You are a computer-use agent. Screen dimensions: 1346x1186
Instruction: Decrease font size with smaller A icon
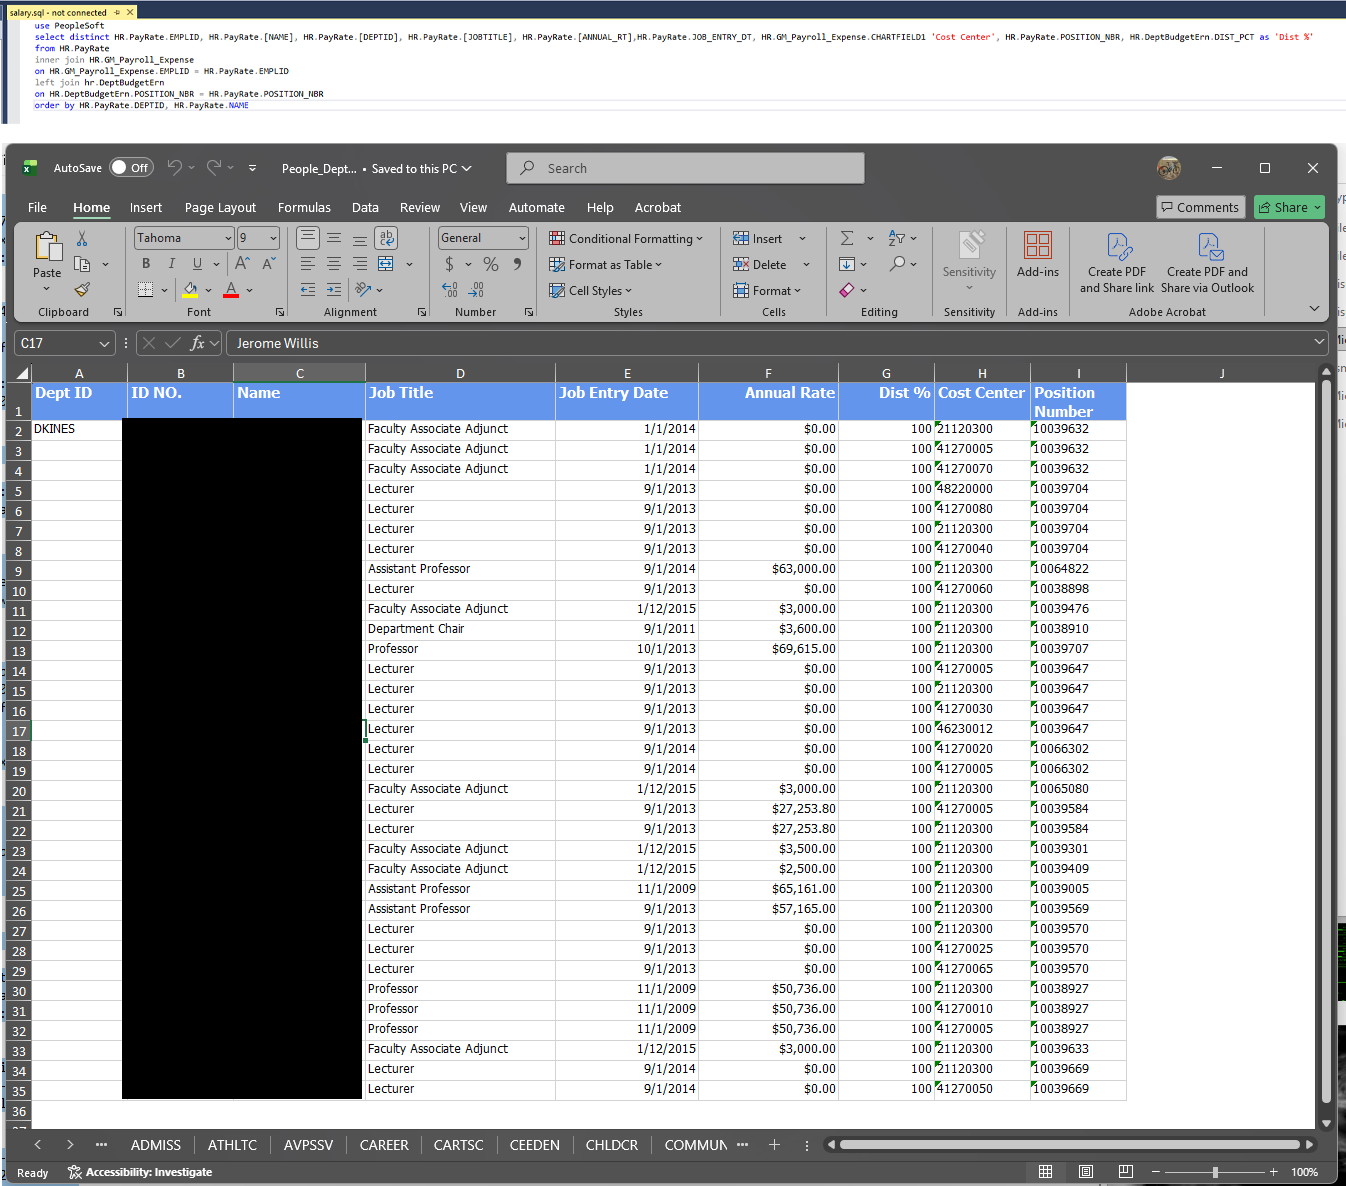point(268,264)
